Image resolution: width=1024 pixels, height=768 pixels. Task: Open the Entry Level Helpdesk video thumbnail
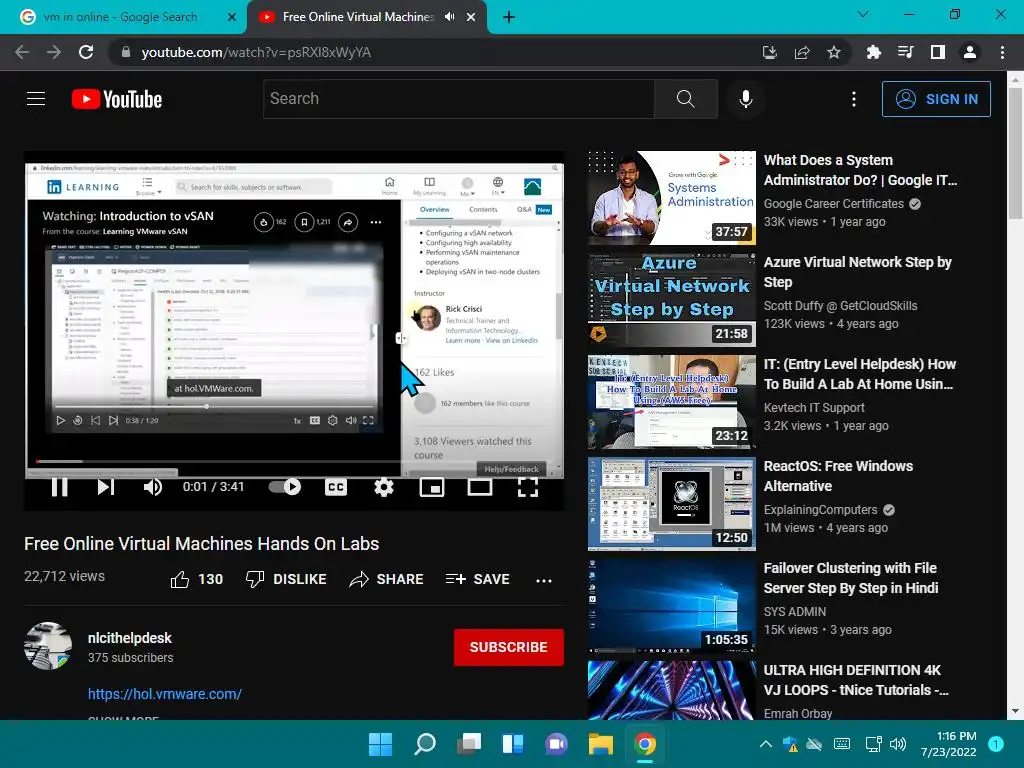(x=671, y=402)
